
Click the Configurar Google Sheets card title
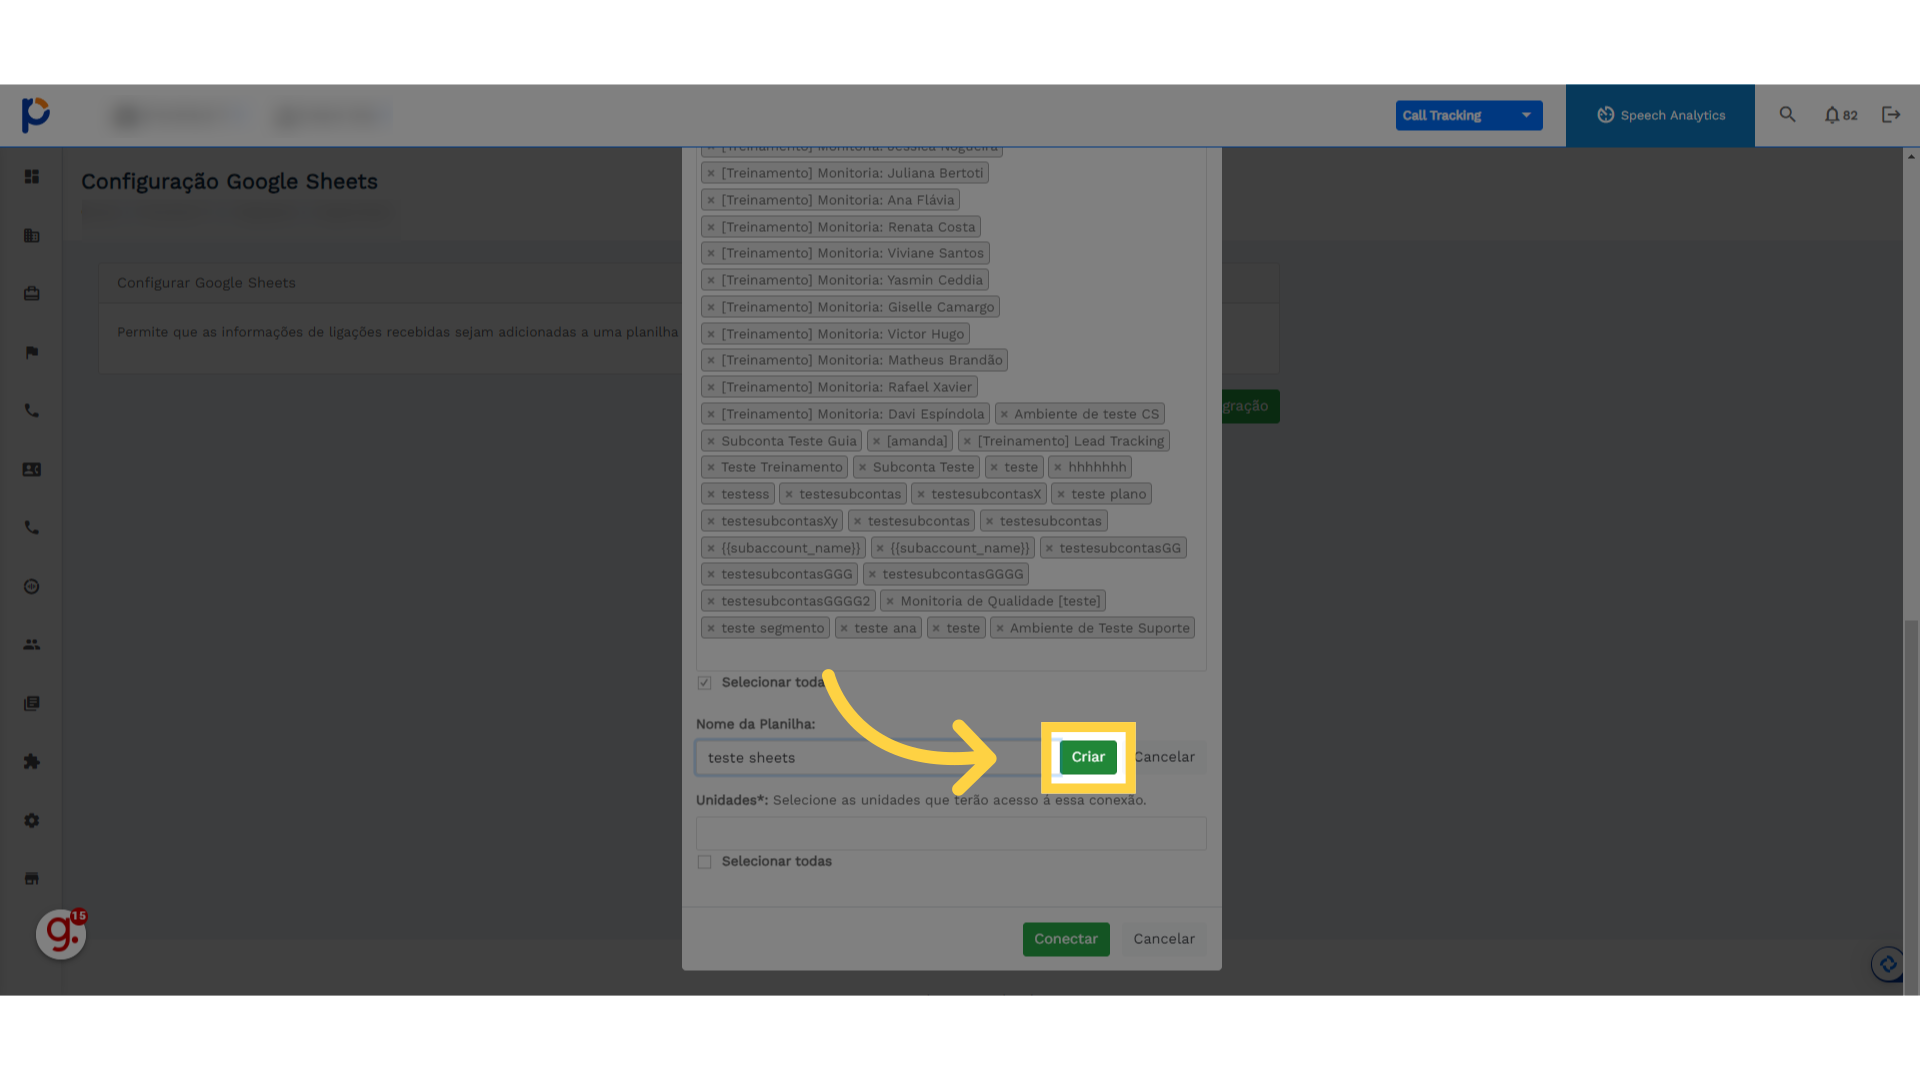(206, 283)
